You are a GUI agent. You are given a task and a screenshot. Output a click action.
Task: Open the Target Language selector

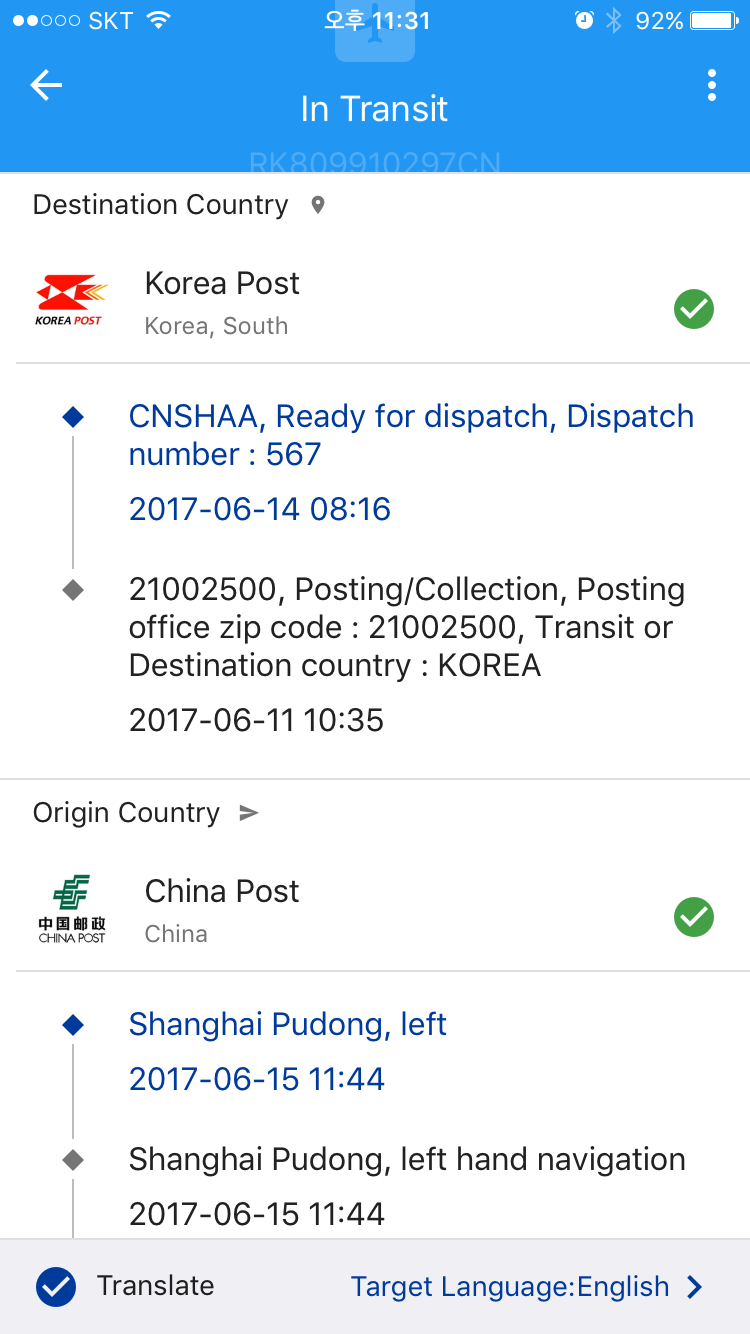coord(510,1287)
